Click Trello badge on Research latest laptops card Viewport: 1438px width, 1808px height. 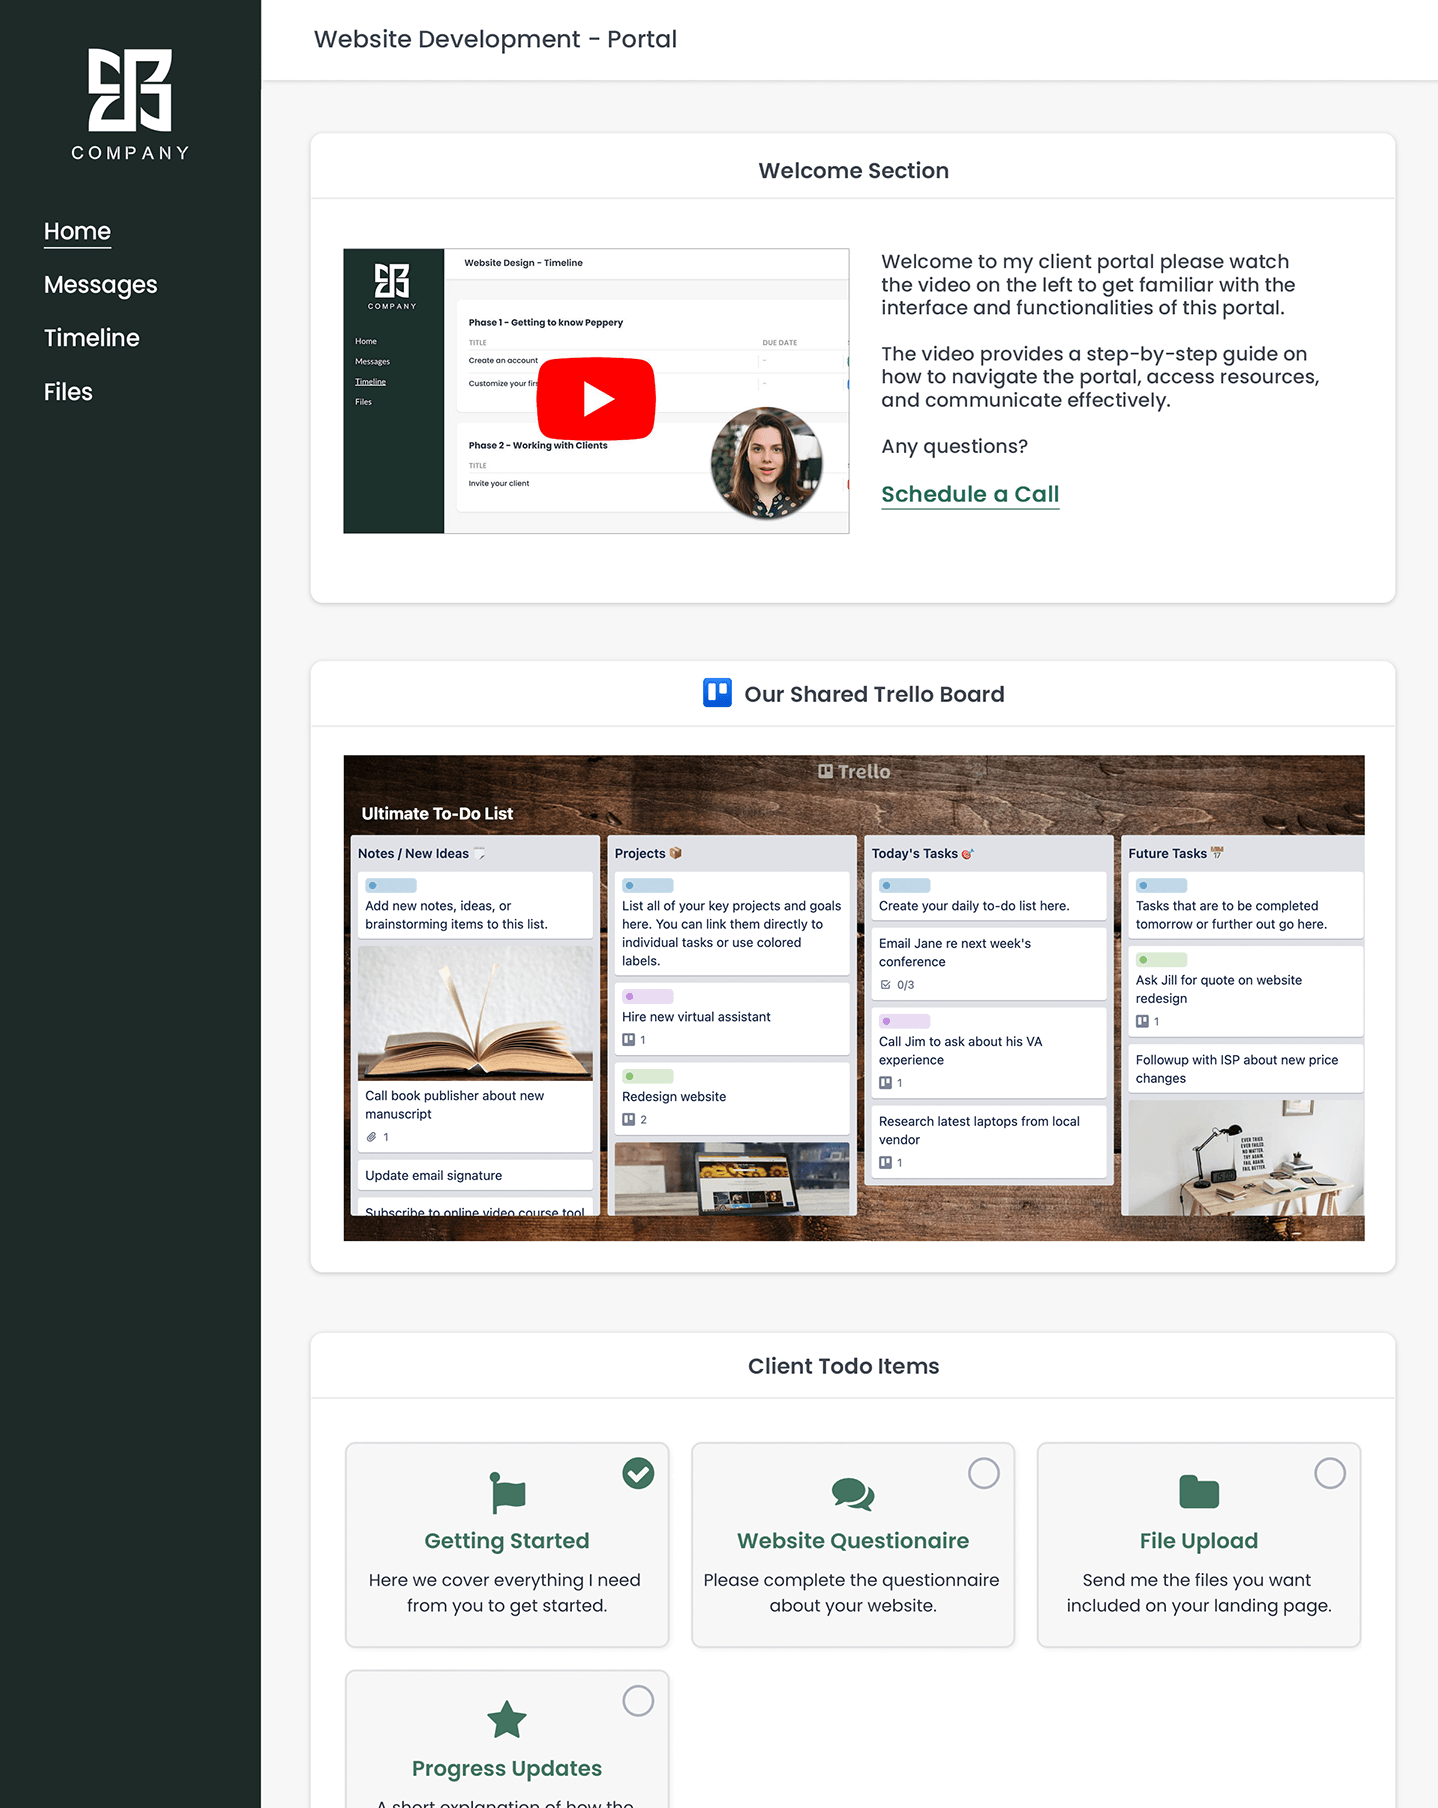click(x=886, y=1163)
